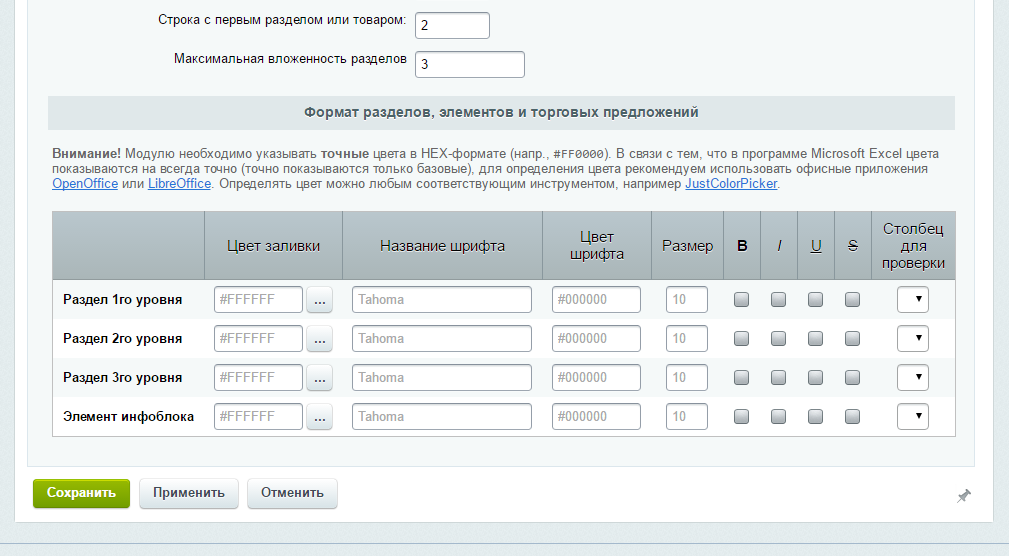Click the Отменить button
Image resolution: width=1009 pixels, height=556 pixels.
(x=292, y=493)
